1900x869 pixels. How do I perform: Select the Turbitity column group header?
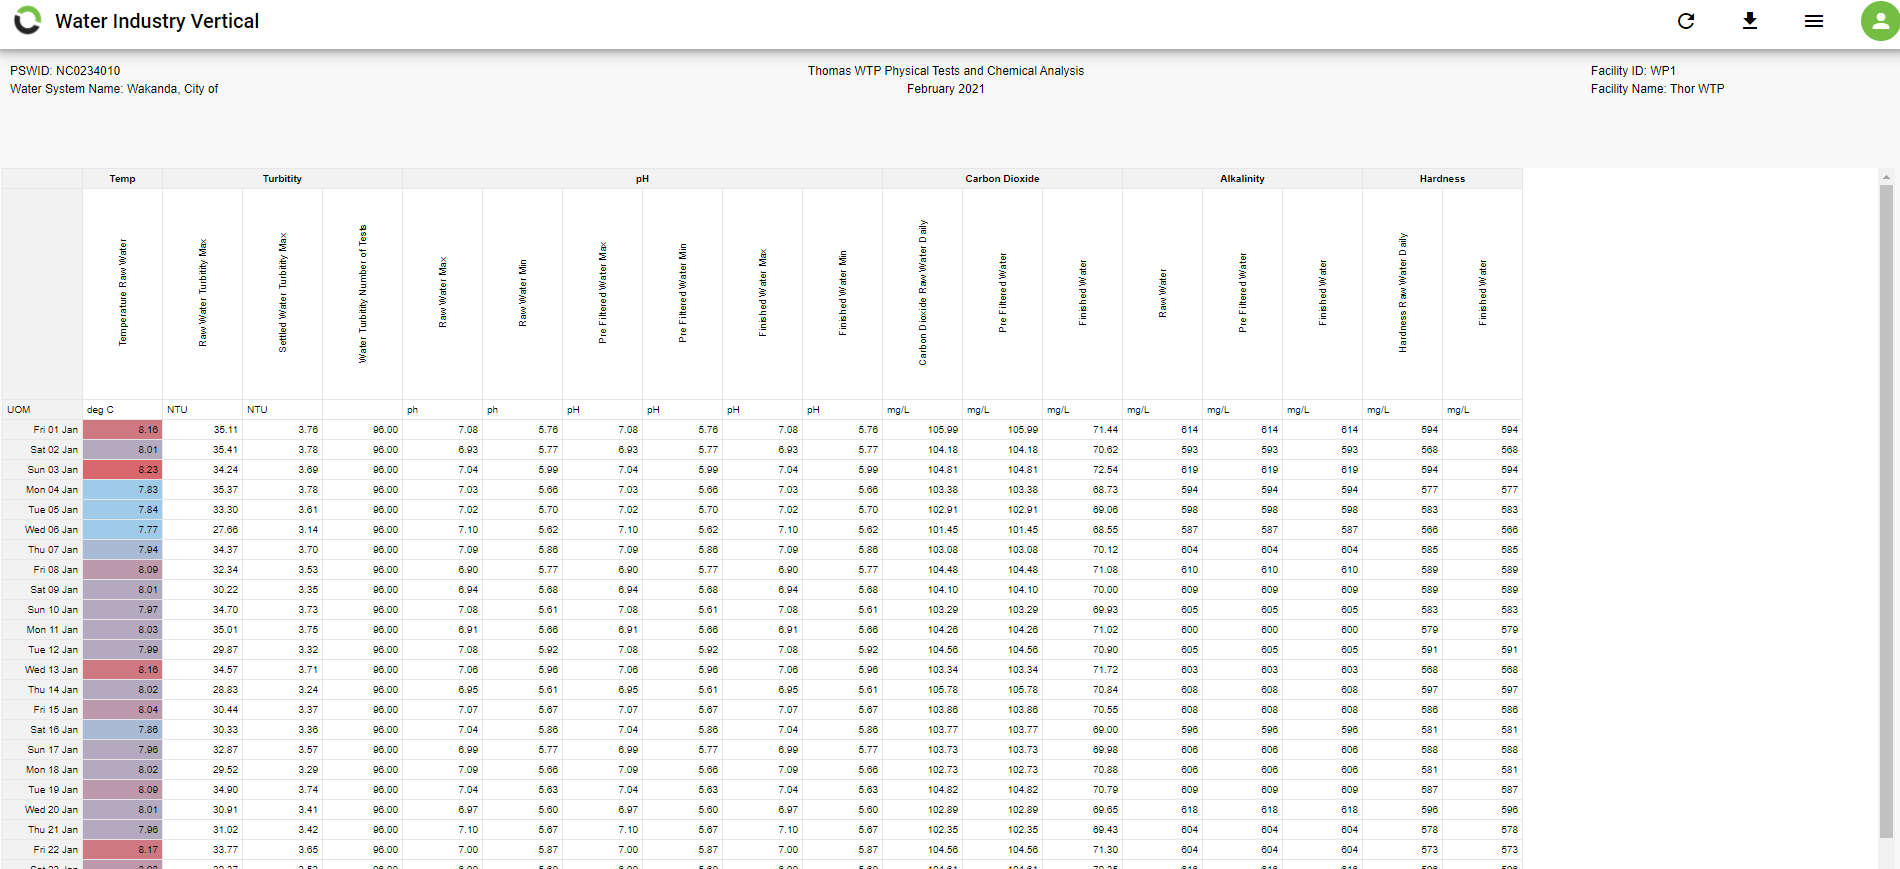(x=282, y=179)
